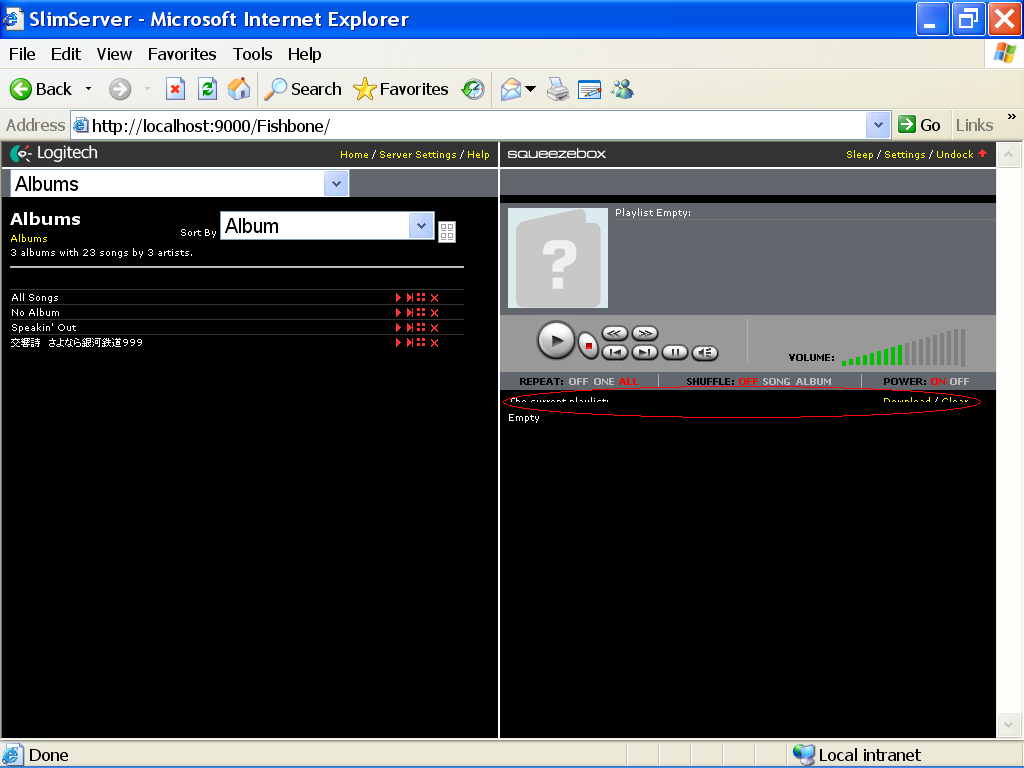The height and width of the screenshot is (768, 1024).
Task: Click the rewind button in player
Action: point(614,333)
